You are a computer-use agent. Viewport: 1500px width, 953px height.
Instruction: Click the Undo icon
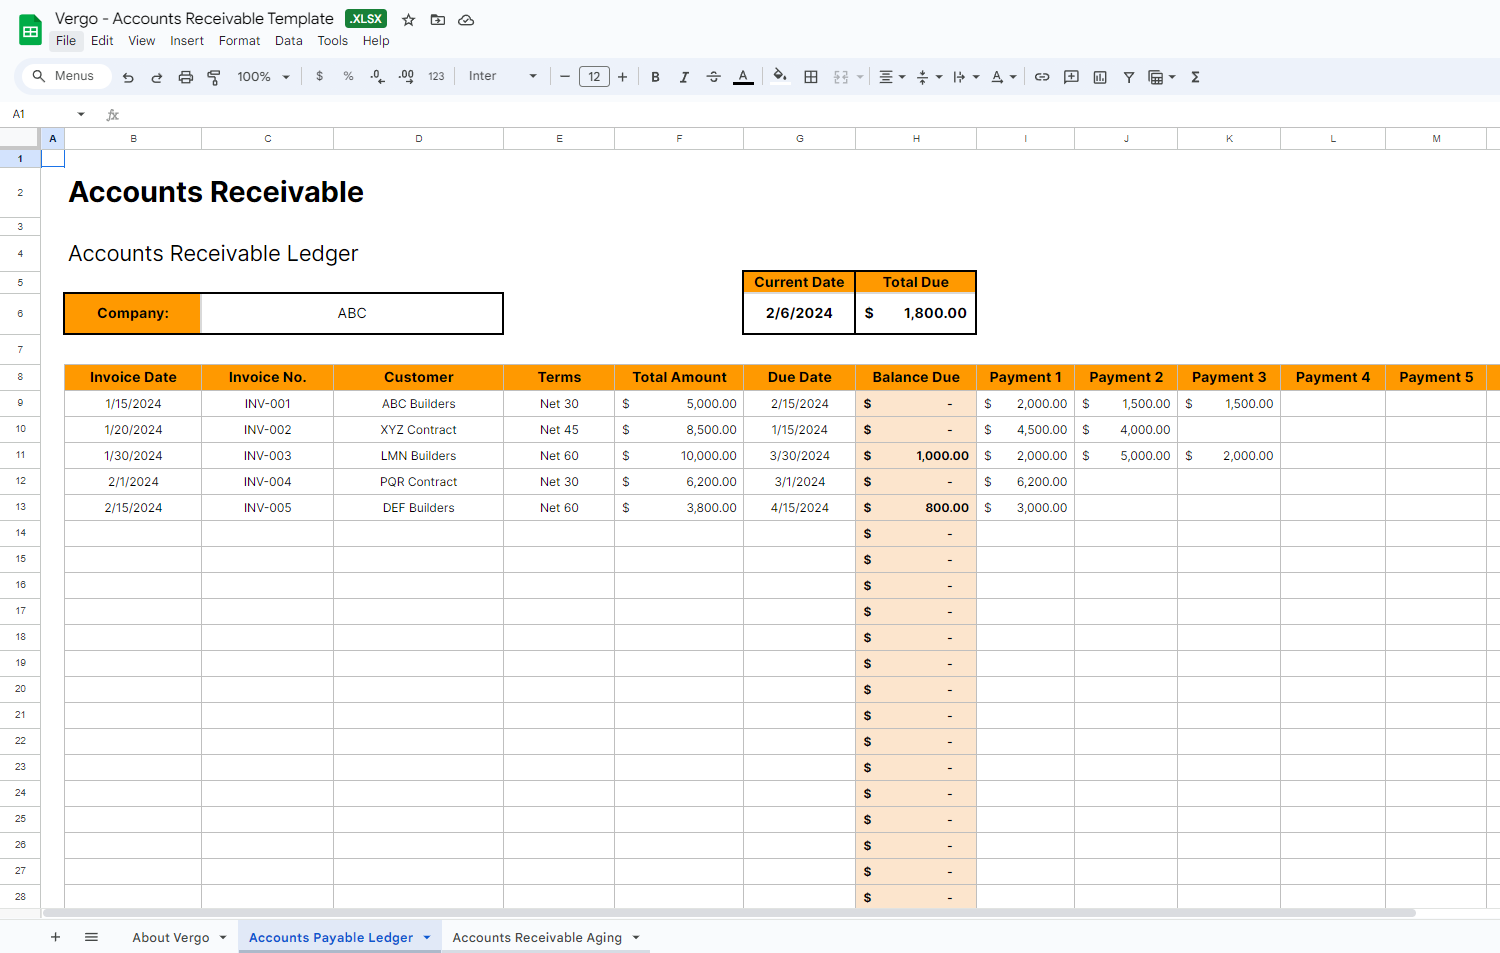click(128, 77)
